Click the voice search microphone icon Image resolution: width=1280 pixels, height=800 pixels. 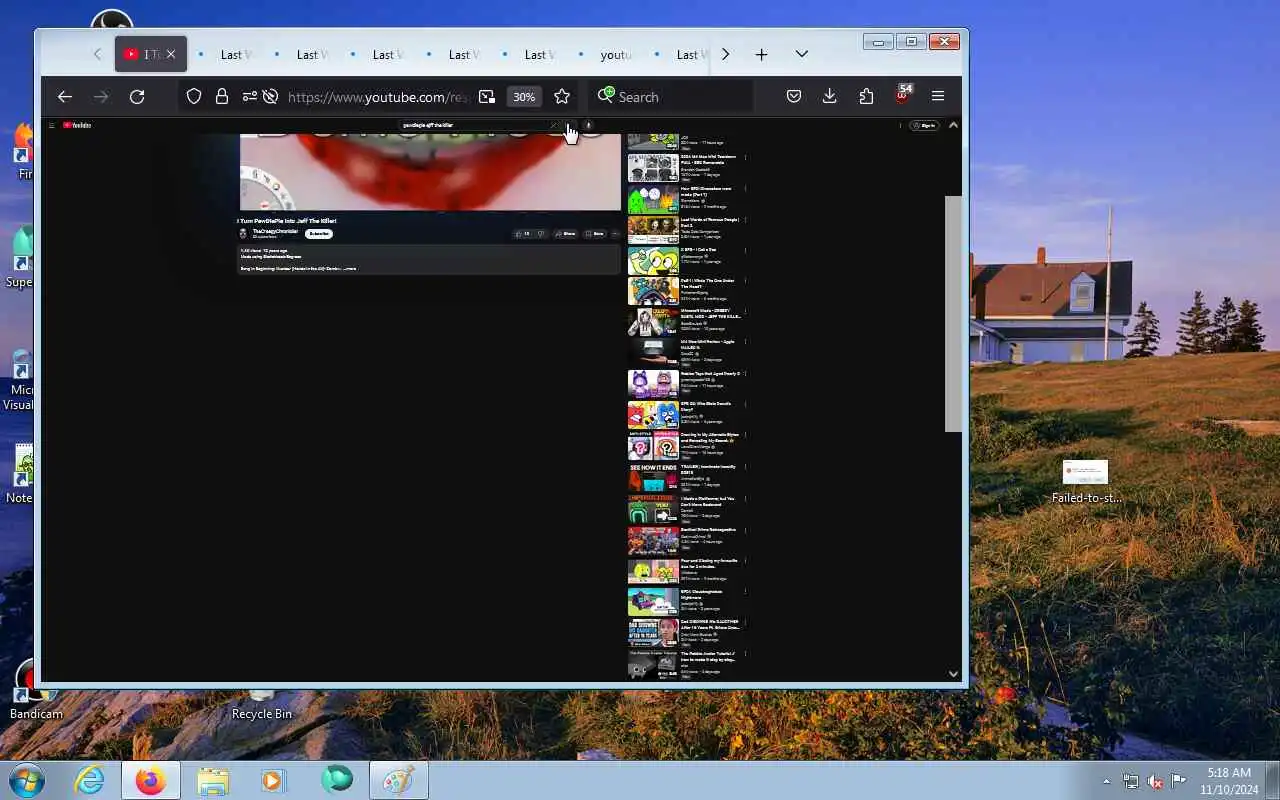[589, 125]
